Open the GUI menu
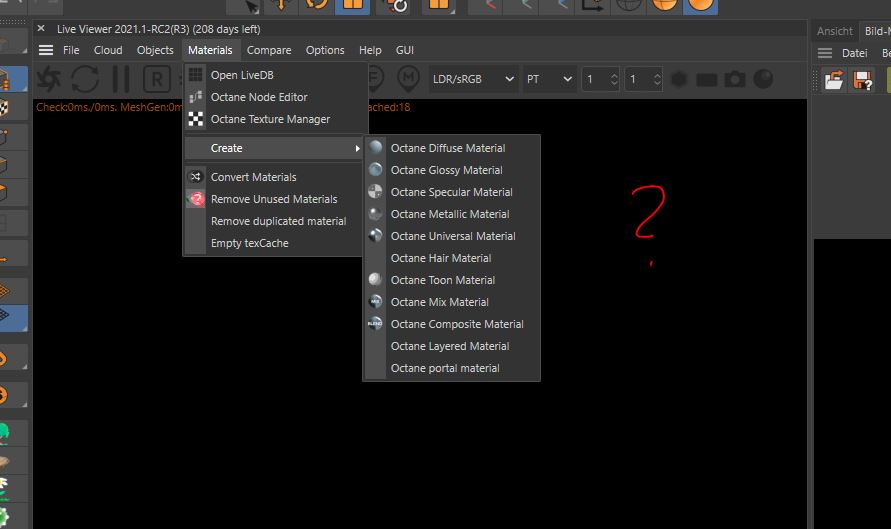The height and width of the screenshot is (529, 891). pyautogui.click(x=405, y=50)
